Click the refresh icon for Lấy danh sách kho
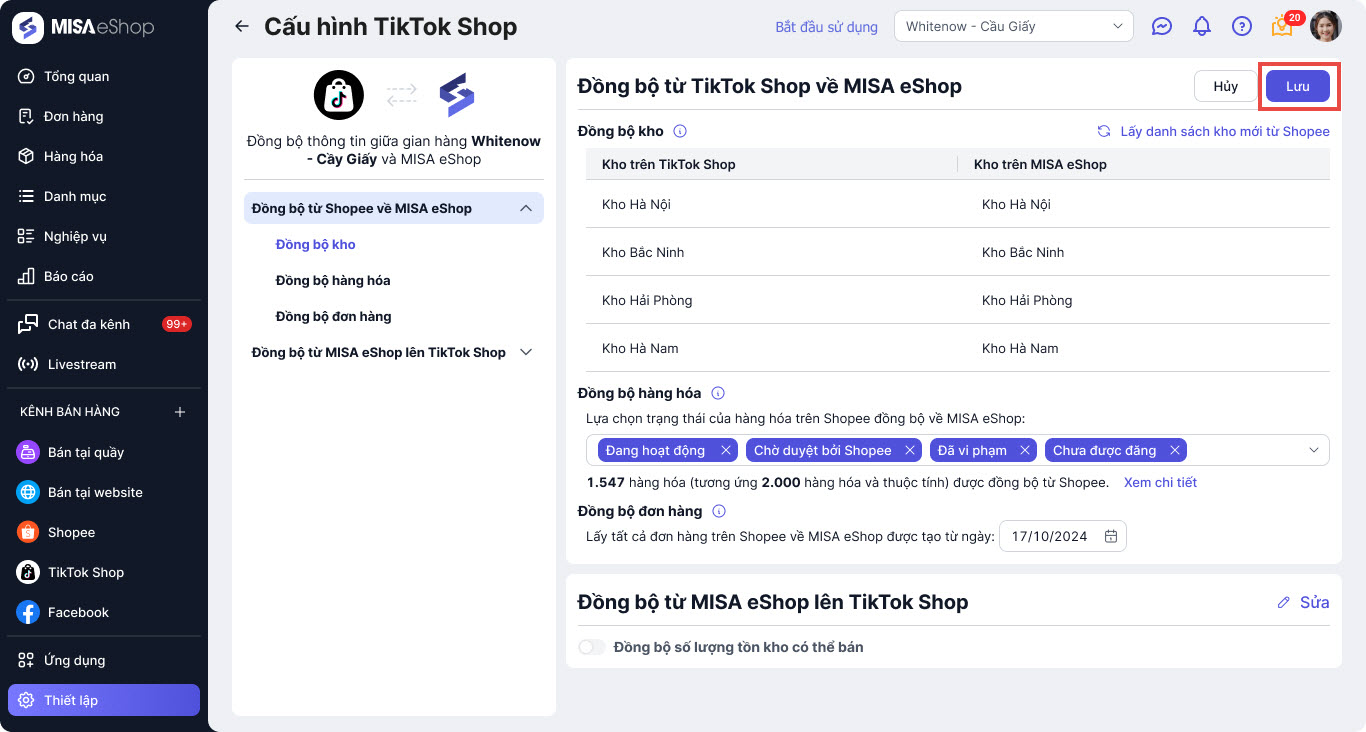This screenshot has height=732, width=1366. pos(1104,131)
